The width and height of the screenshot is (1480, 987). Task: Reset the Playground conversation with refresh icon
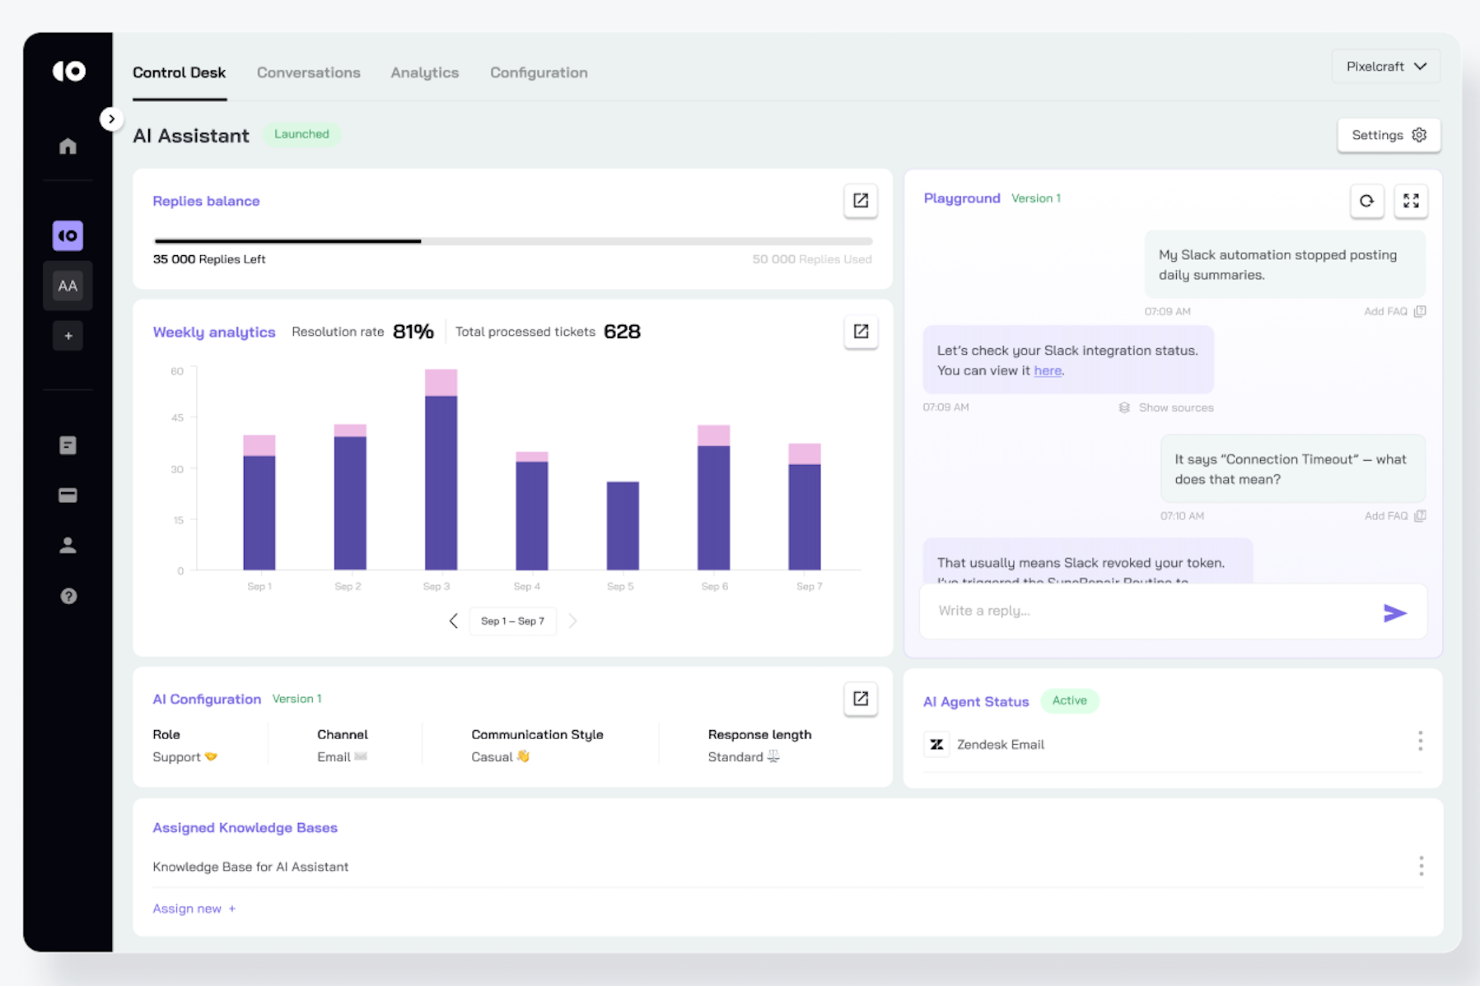(x=1367, y=200)
